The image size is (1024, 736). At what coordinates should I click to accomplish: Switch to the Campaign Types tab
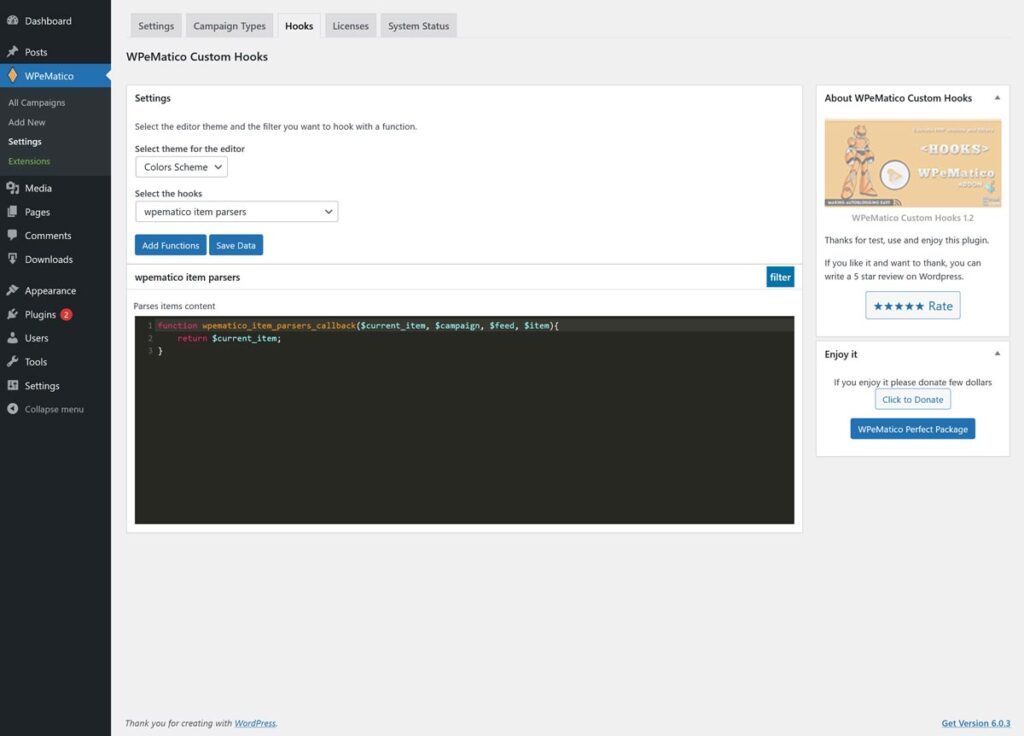[229, 26]
